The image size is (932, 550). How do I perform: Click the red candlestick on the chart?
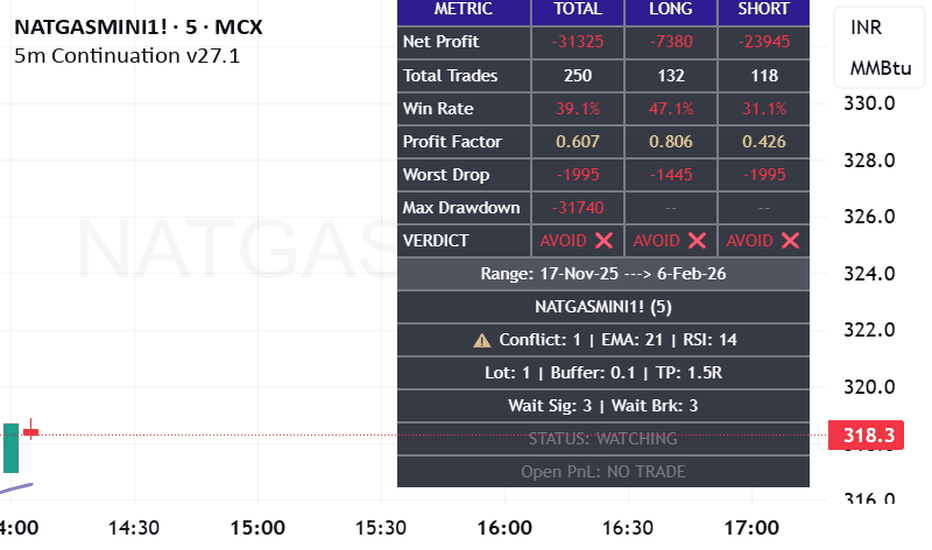click(x=32, y=432)
